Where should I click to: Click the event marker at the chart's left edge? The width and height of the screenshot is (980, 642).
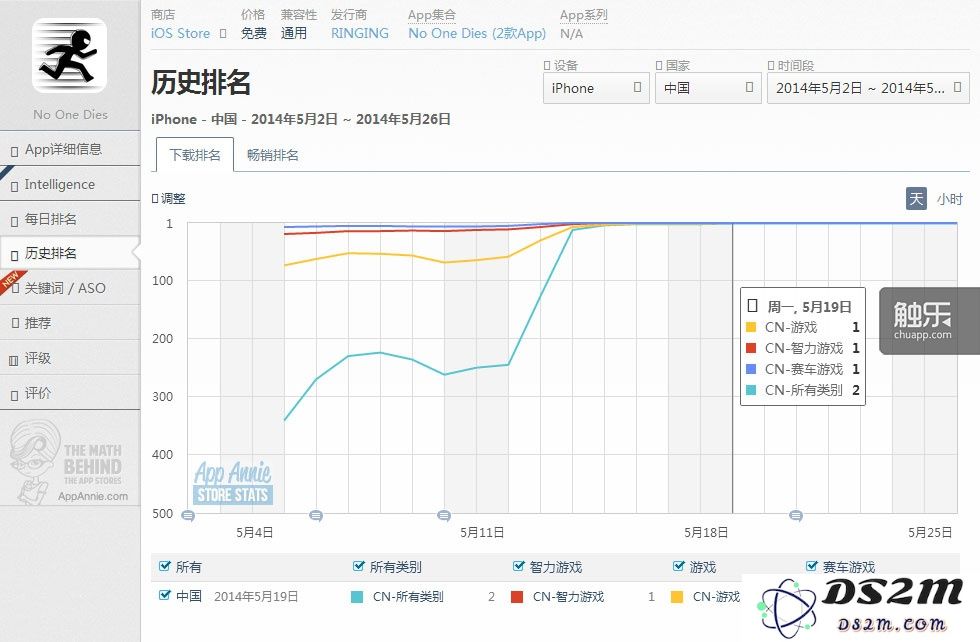point(188,516)
